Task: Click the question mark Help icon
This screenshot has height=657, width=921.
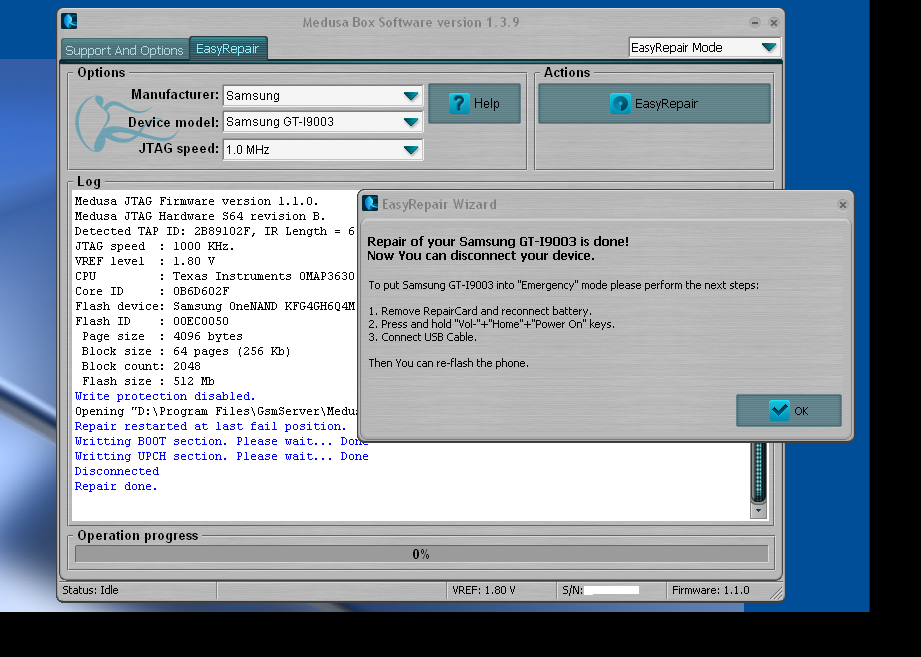Action: 459,103
